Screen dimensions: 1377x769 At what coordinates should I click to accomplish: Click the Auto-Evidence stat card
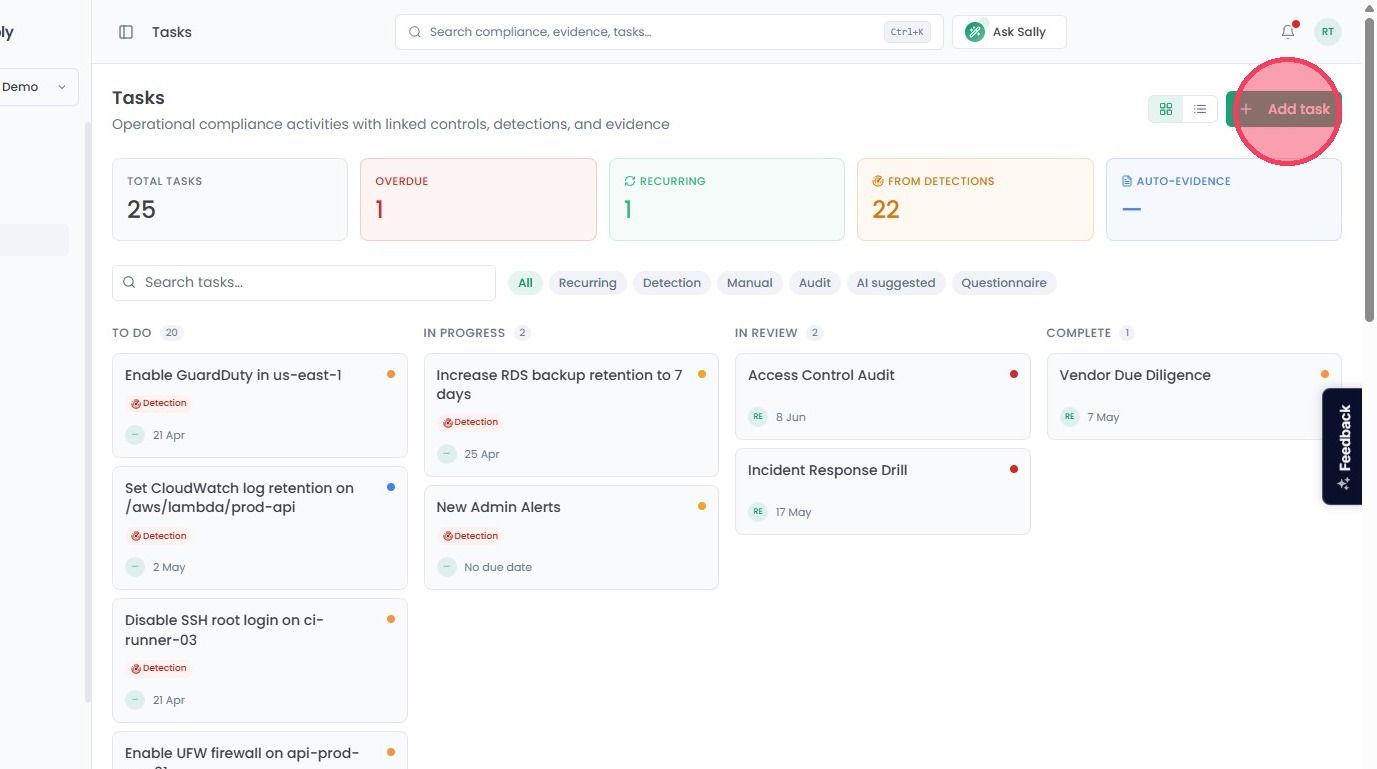pos(1224,199)
